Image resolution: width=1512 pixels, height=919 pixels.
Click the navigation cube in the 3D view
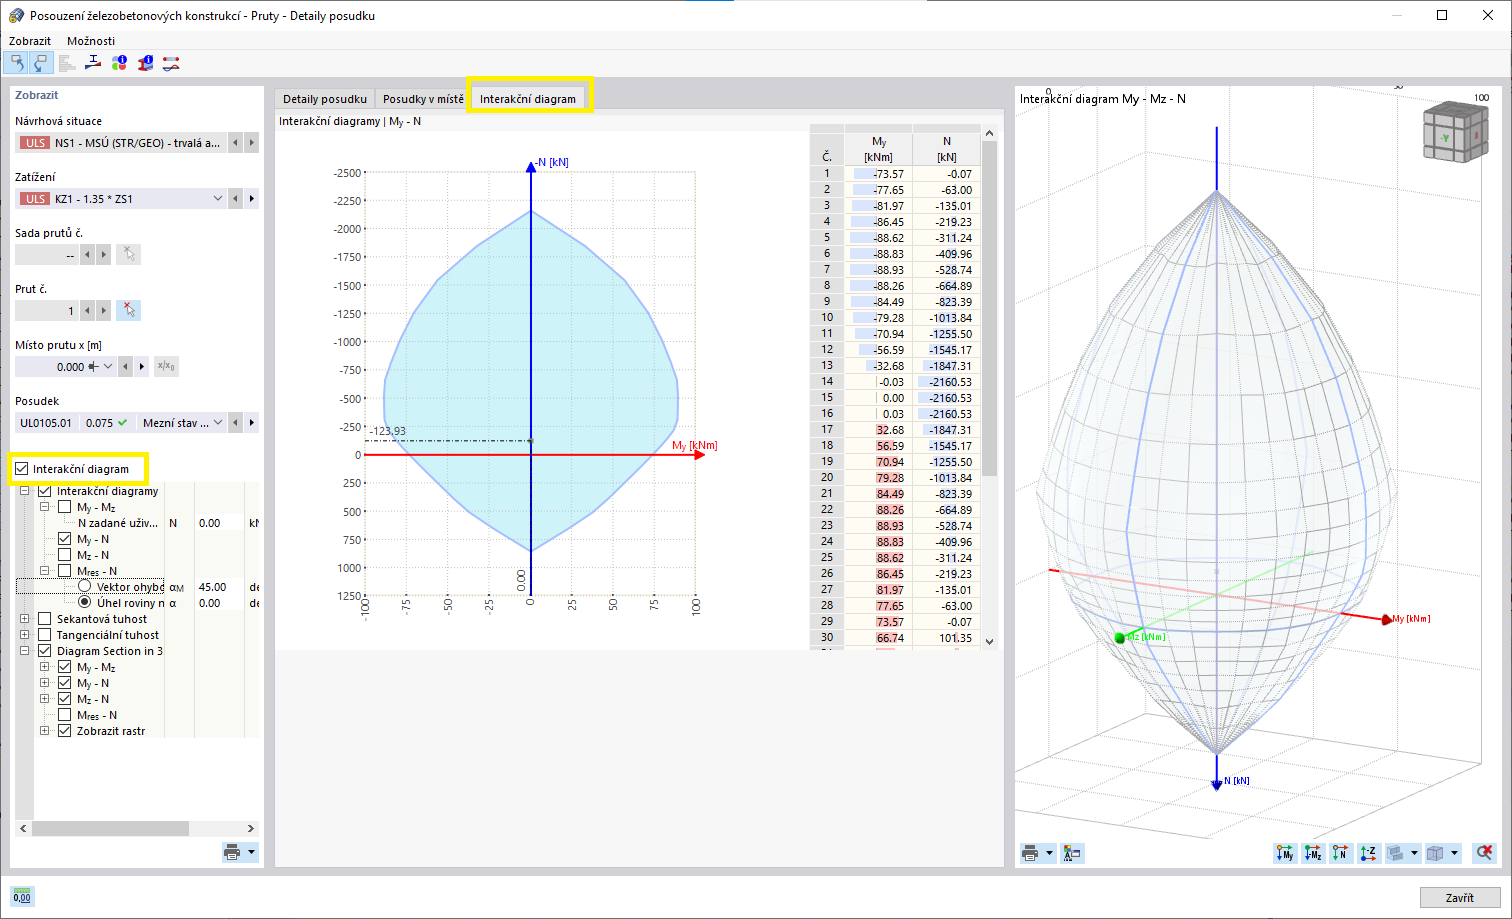click(x=1455, y=131)
